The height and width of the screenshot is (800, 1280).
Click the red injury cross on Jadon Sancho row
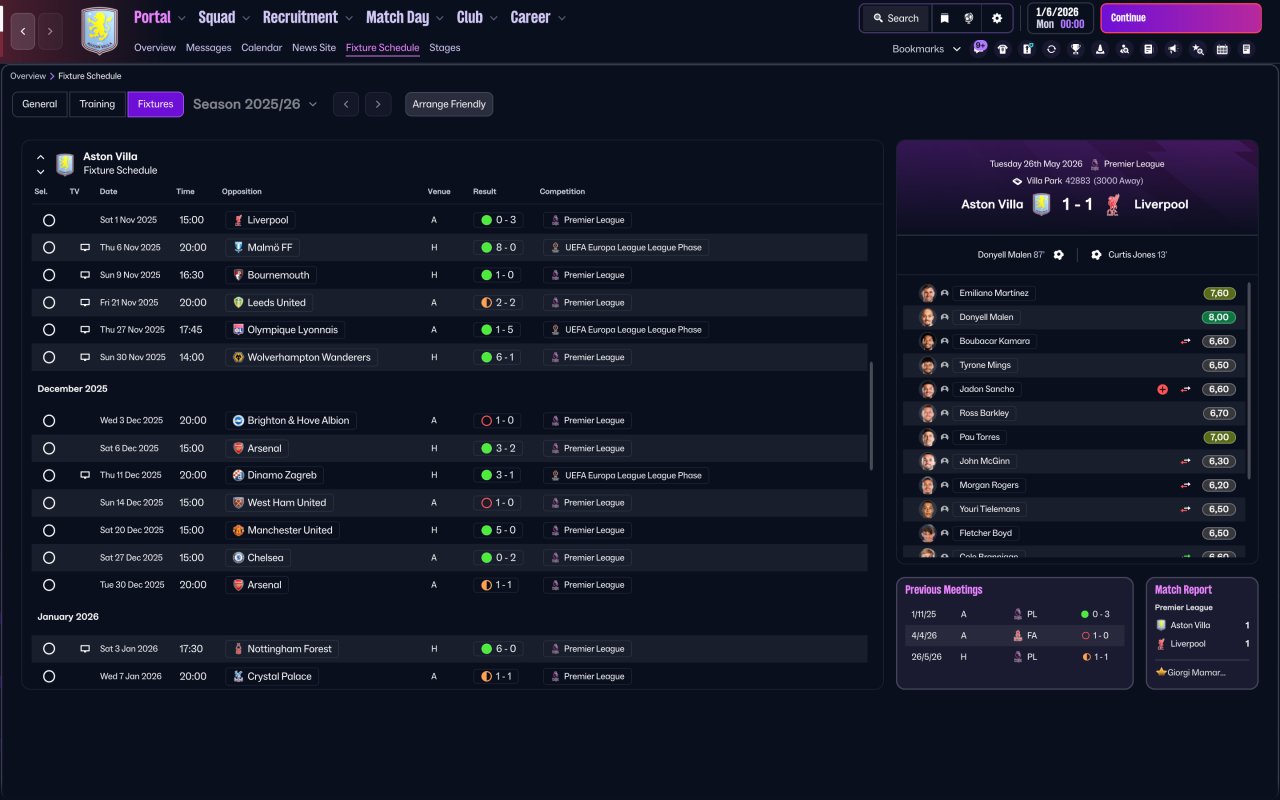coord(1162,389)
